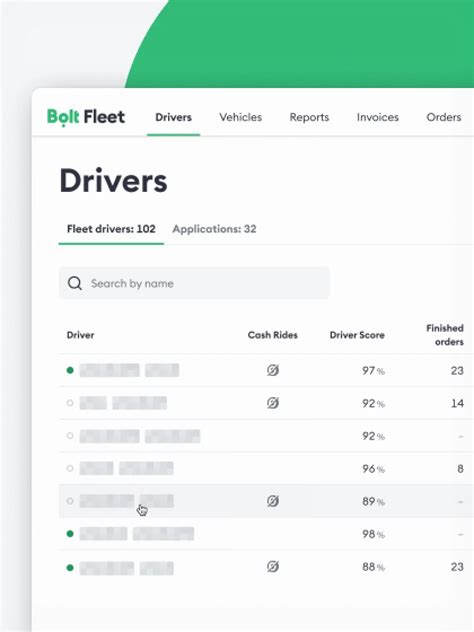Image resolution: width=474 pixels, height=632 pixels.
Task: Click green online dot in 88% row
Action: 70,568
